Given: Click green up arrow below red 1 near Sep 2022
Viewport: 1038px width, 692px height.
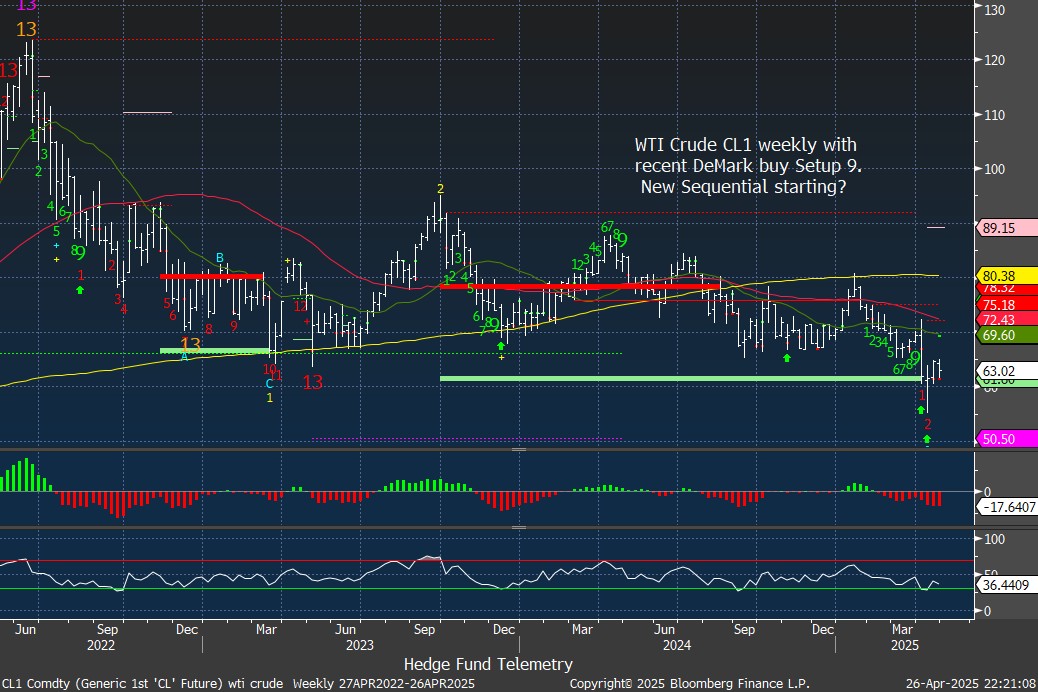Looking at the screenshot, I should pos(80,289).
